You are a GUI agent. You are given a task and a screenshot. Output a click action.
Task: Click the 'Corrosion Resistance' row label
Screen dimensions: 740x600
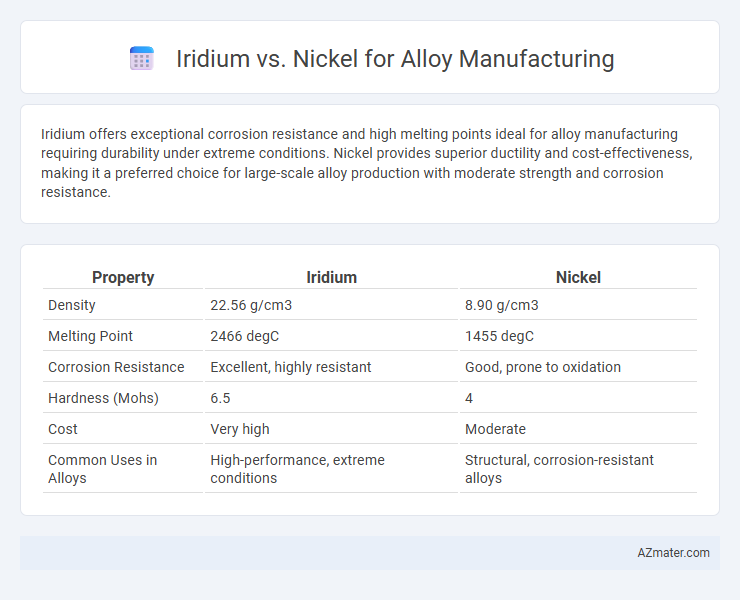pos(116,367)
